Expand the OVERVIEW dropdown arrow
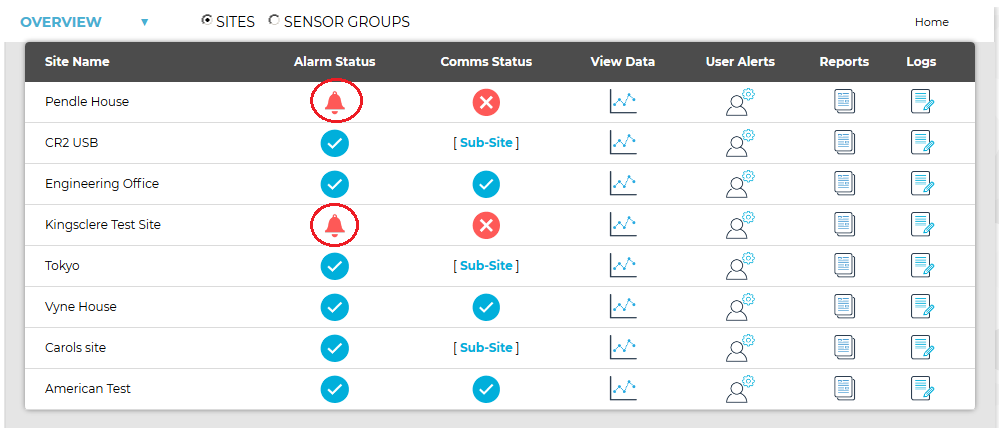The height and width of the screenshot is (433, 1003). pyautogui.click(x=145, y=22)
